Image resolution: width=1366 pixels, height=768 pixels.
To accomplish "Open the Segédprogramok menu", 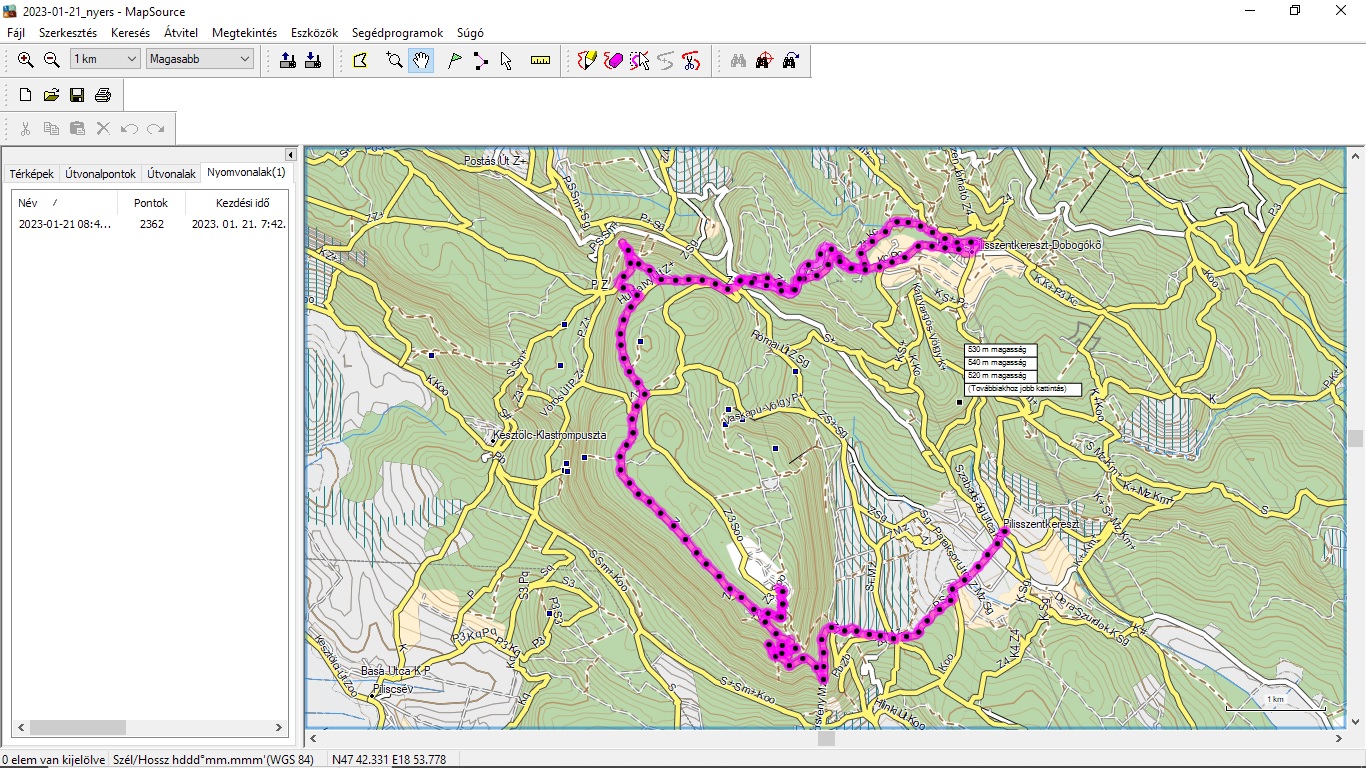I will (399, 33).
